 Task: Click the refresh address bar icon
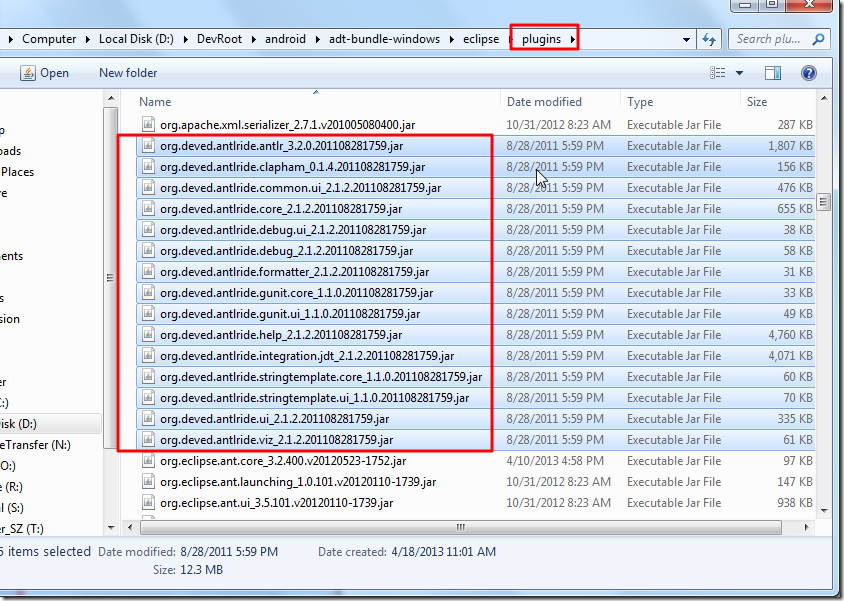[x=709, y=39]
